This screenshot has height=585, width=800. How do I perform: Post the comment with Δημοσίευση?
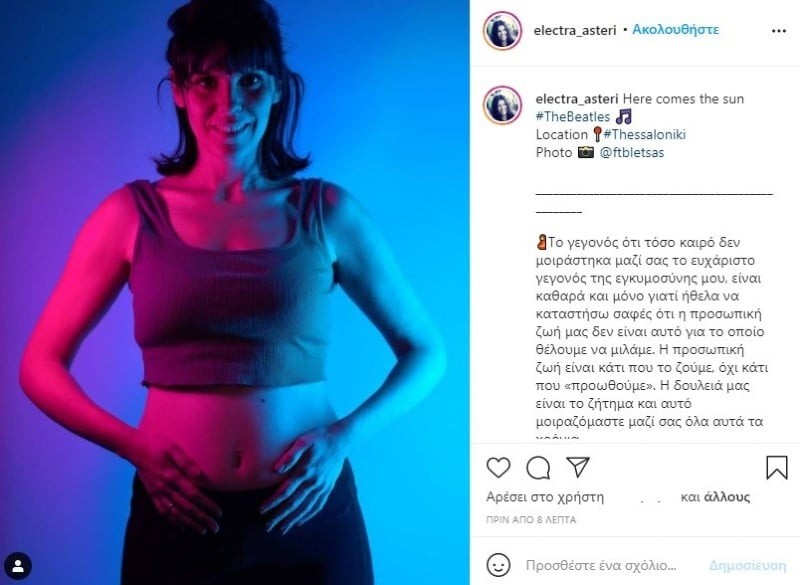coord(747,566)
